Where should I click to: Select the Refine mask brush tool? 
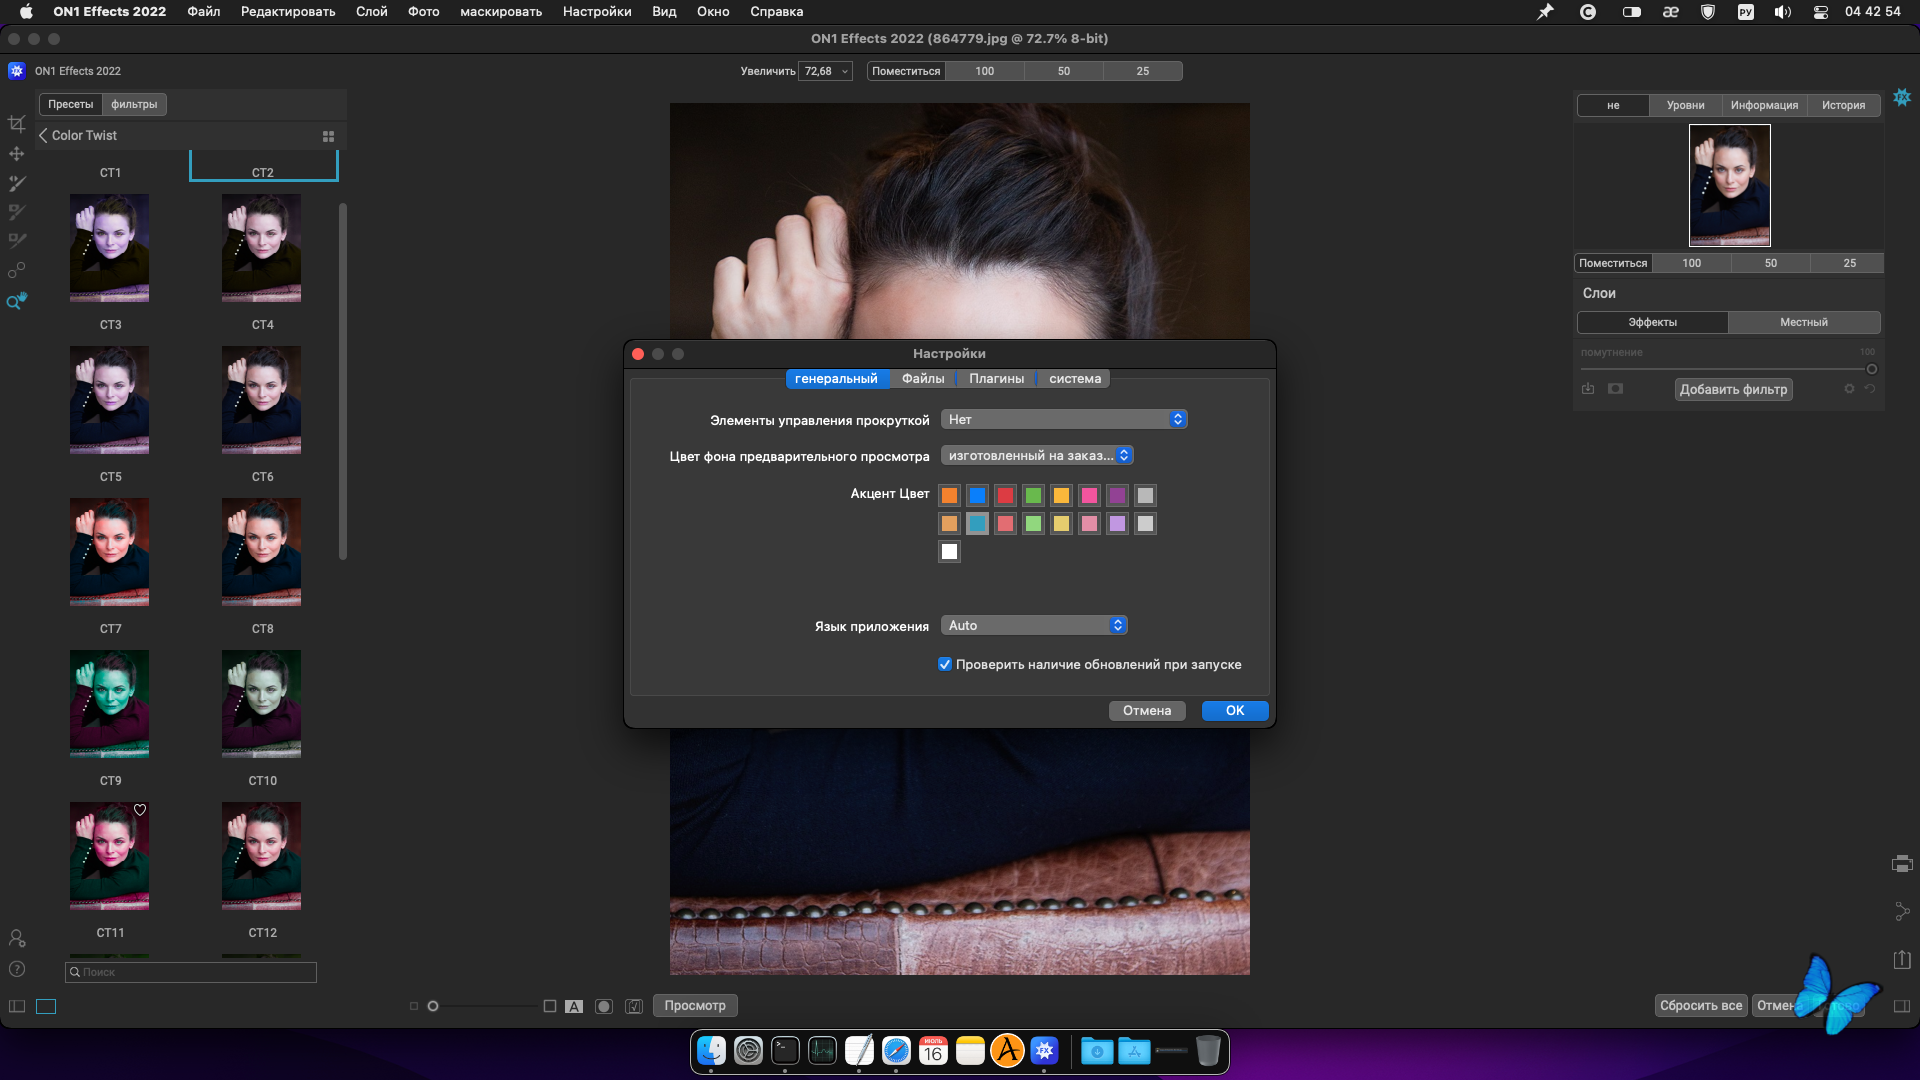(17, 212)
